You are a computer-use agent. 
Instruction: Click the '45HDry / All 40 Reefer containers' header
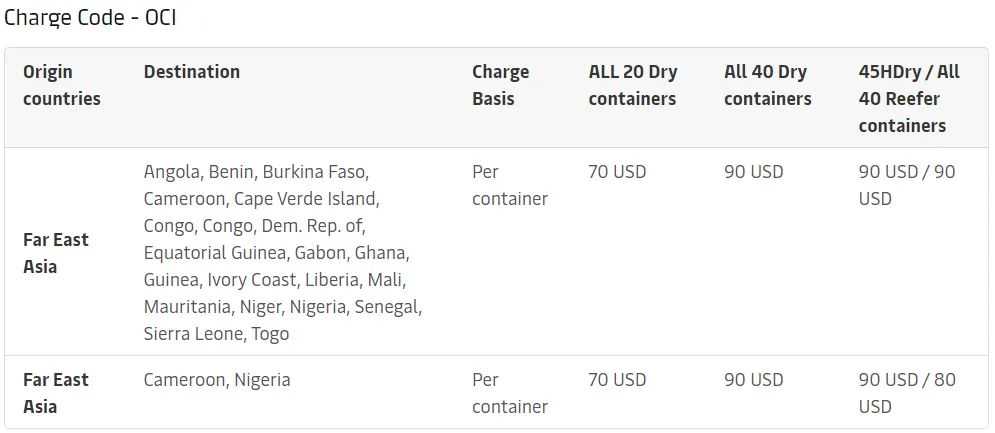coord(909,98)
